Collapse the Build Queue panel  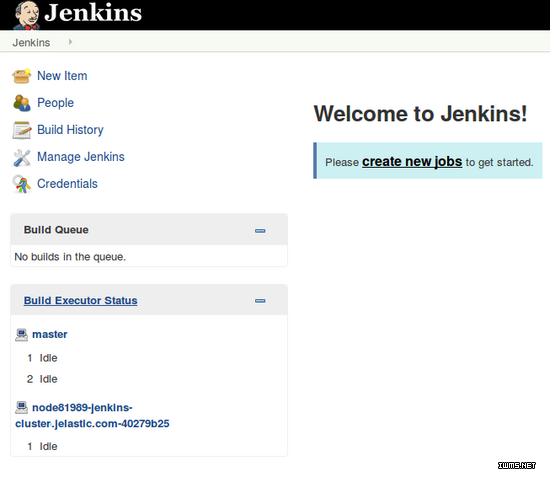pyautogui.click(x=260, y=231)
